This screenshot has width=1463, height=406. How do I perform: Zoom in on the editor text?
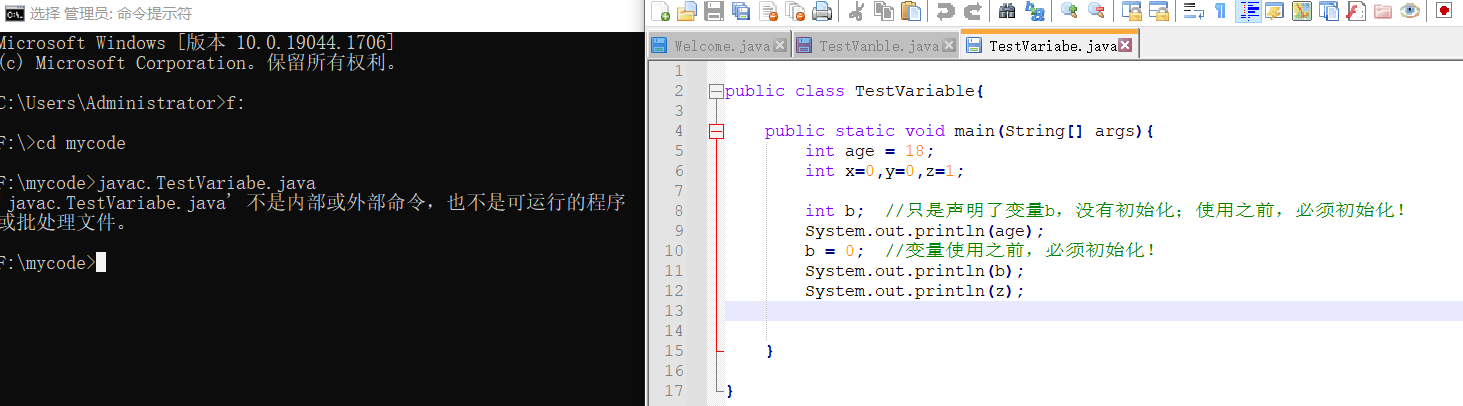pyautogui.click(x=1069, y=11)
